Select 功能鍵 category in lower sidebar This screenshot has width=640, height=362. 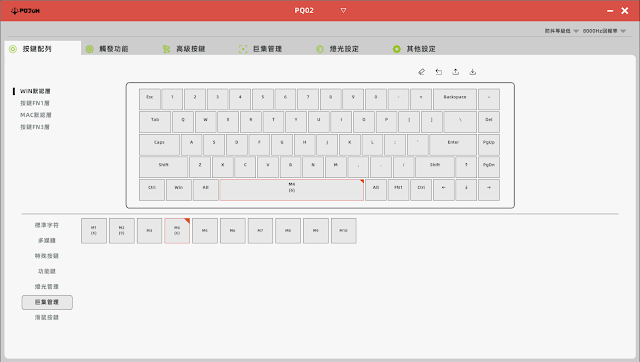click(x=47, y=271)
